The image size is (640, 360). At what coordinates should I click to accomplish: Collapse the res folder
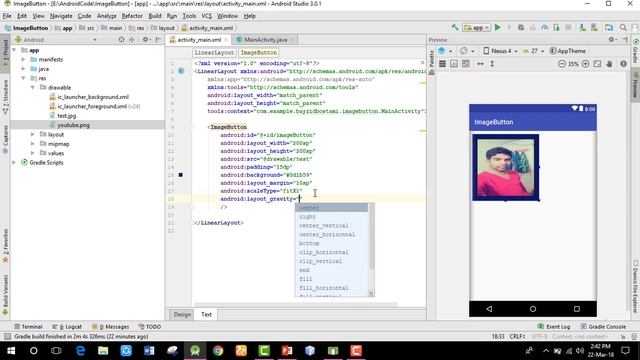pos(23,78)
